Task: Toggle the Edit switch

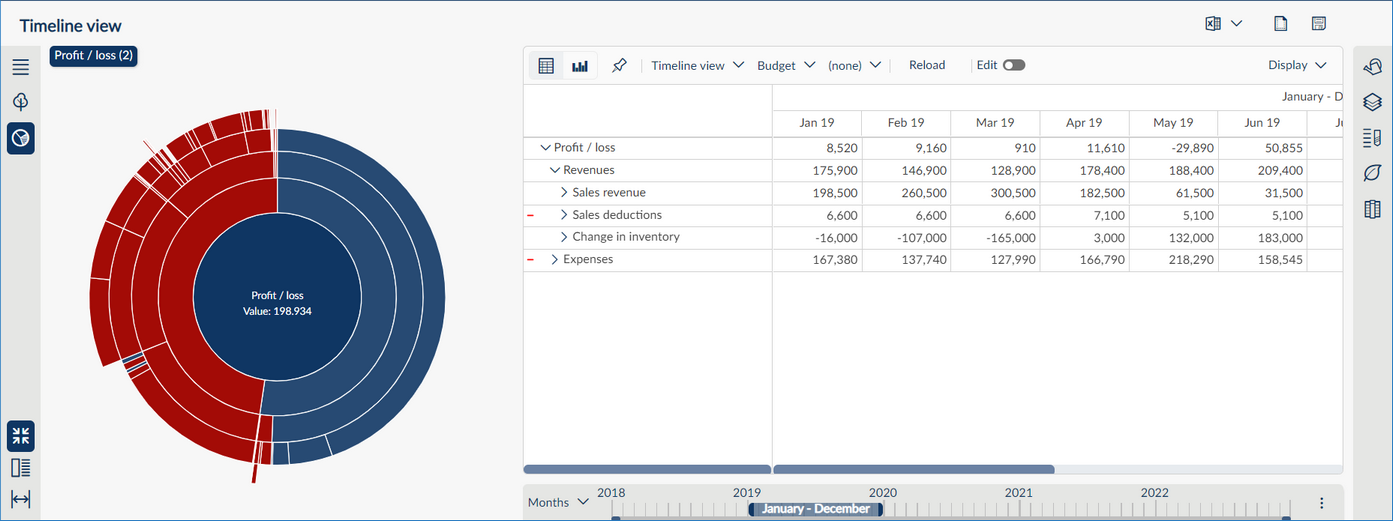Action: 1014,65
